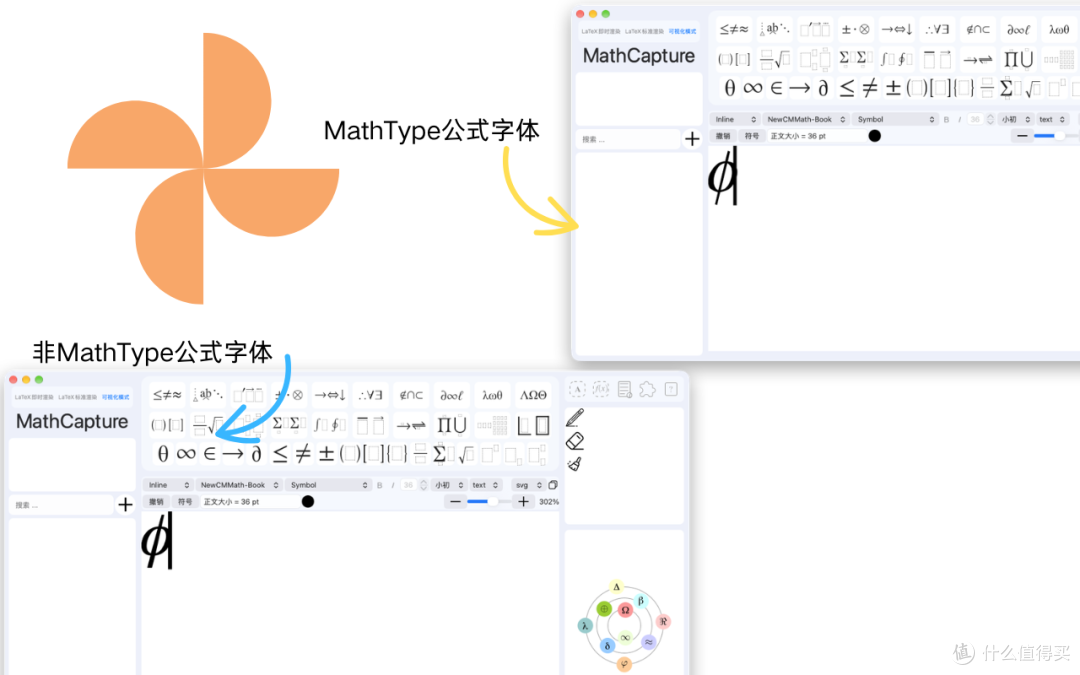Open arrow symbols →⇔↓ palette in lower window
Viewport: 1080px width, 675px height.
330,395
